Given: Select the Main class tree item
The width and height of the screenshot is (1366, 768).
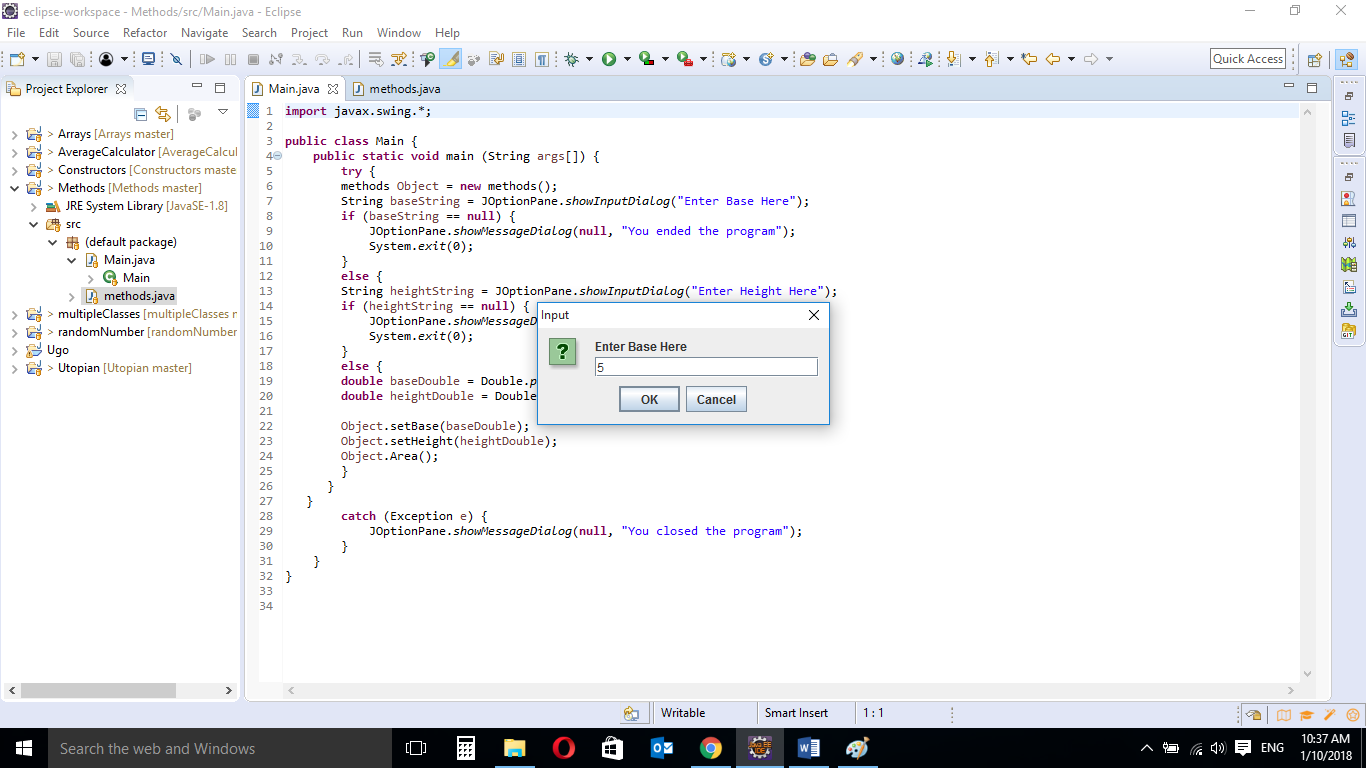Looking at the screenshot, I should click(127, 278).
